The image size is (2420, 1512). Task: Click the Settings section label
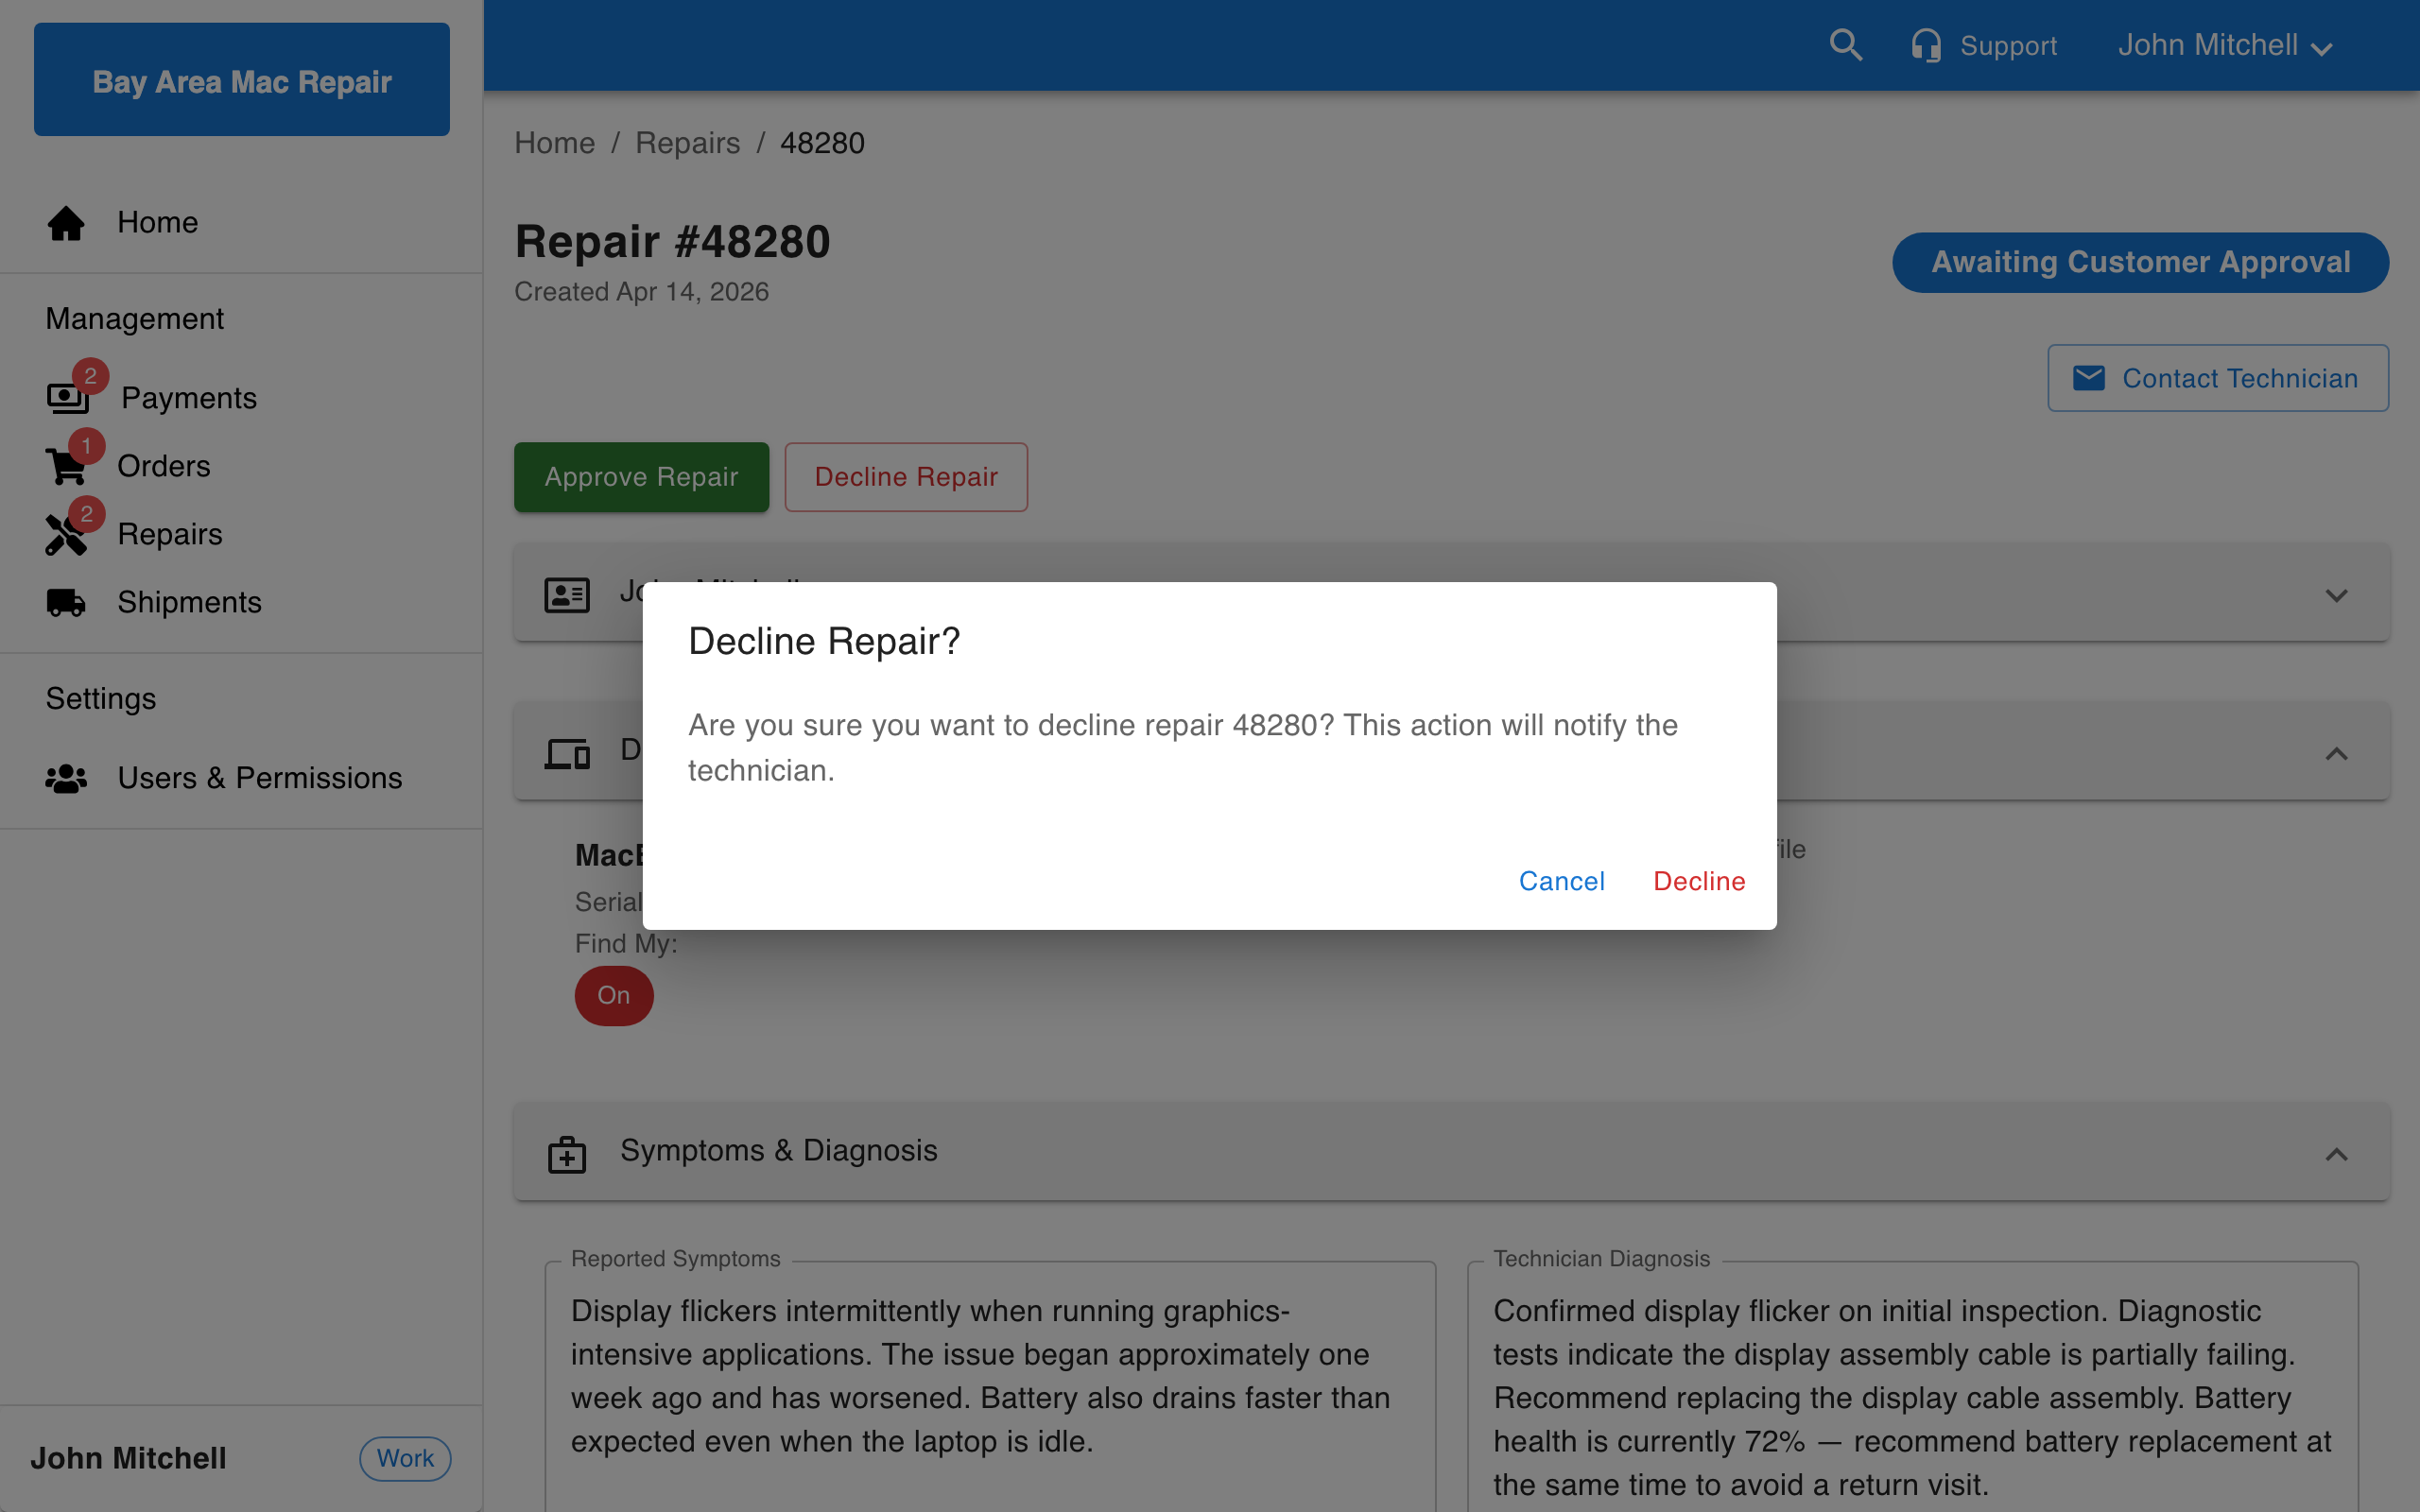point(101,698)
